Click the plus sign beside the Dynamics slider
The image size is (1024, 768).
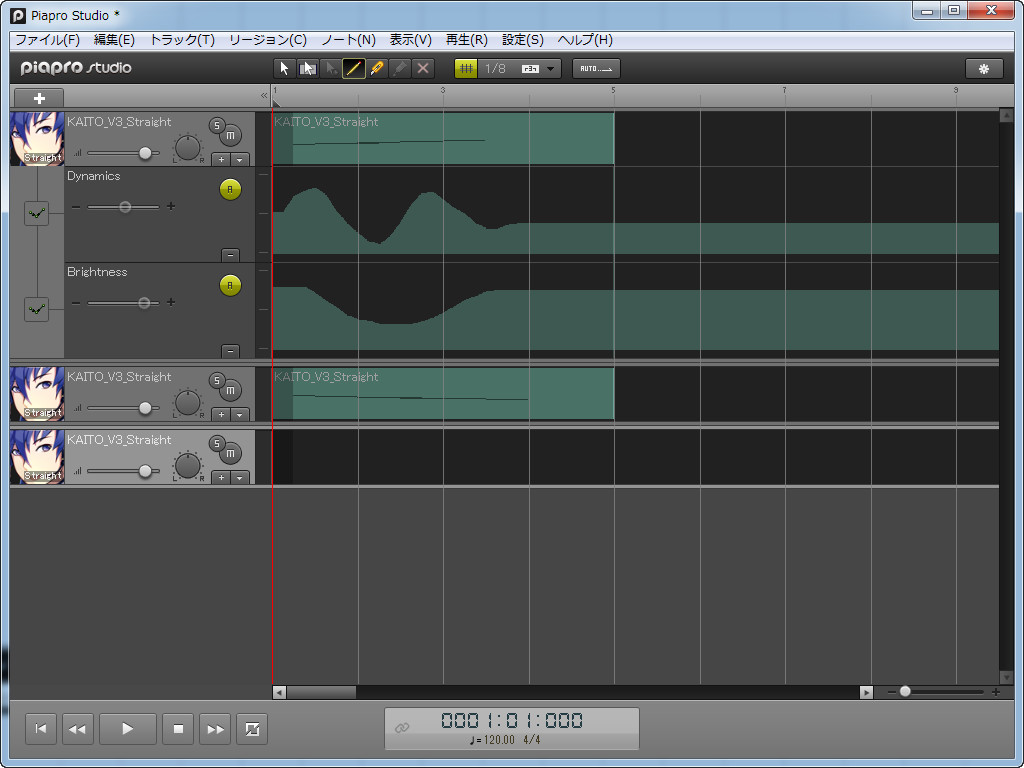[x=171, y=206]
